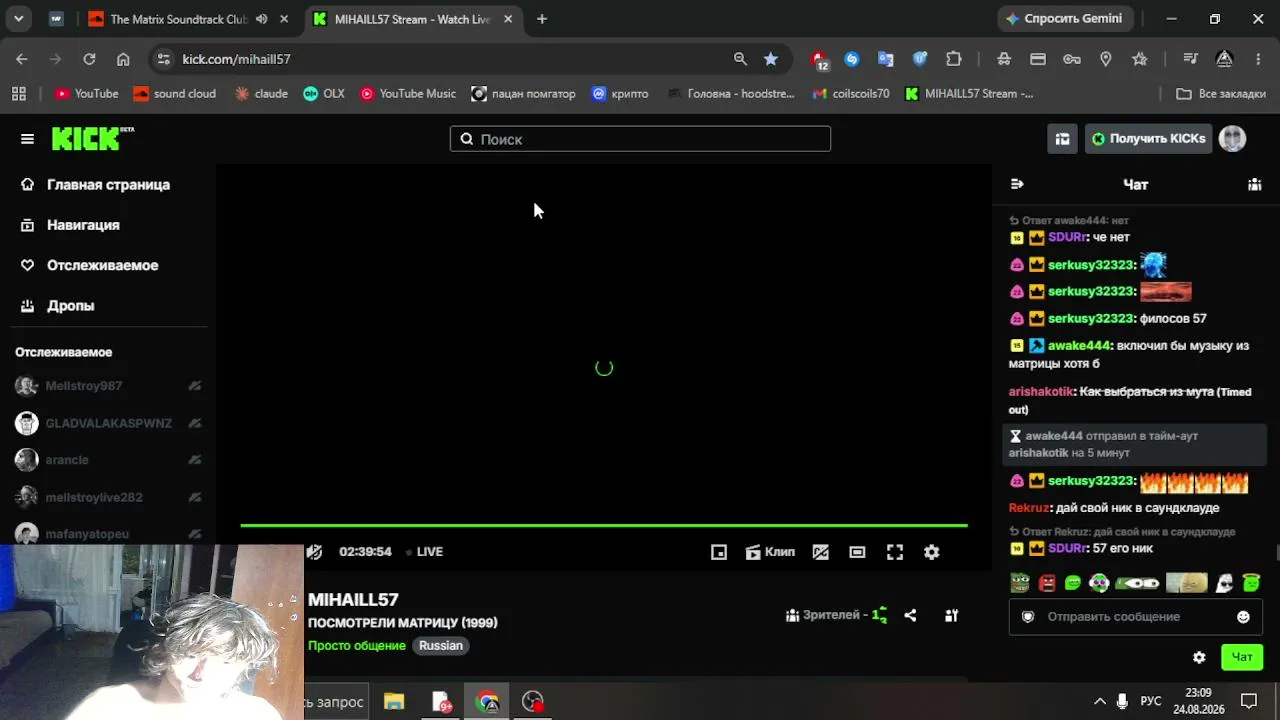Go to browser home page
Screen dimensions: 1280x720
pyautogui.click(x=123, y=59)
